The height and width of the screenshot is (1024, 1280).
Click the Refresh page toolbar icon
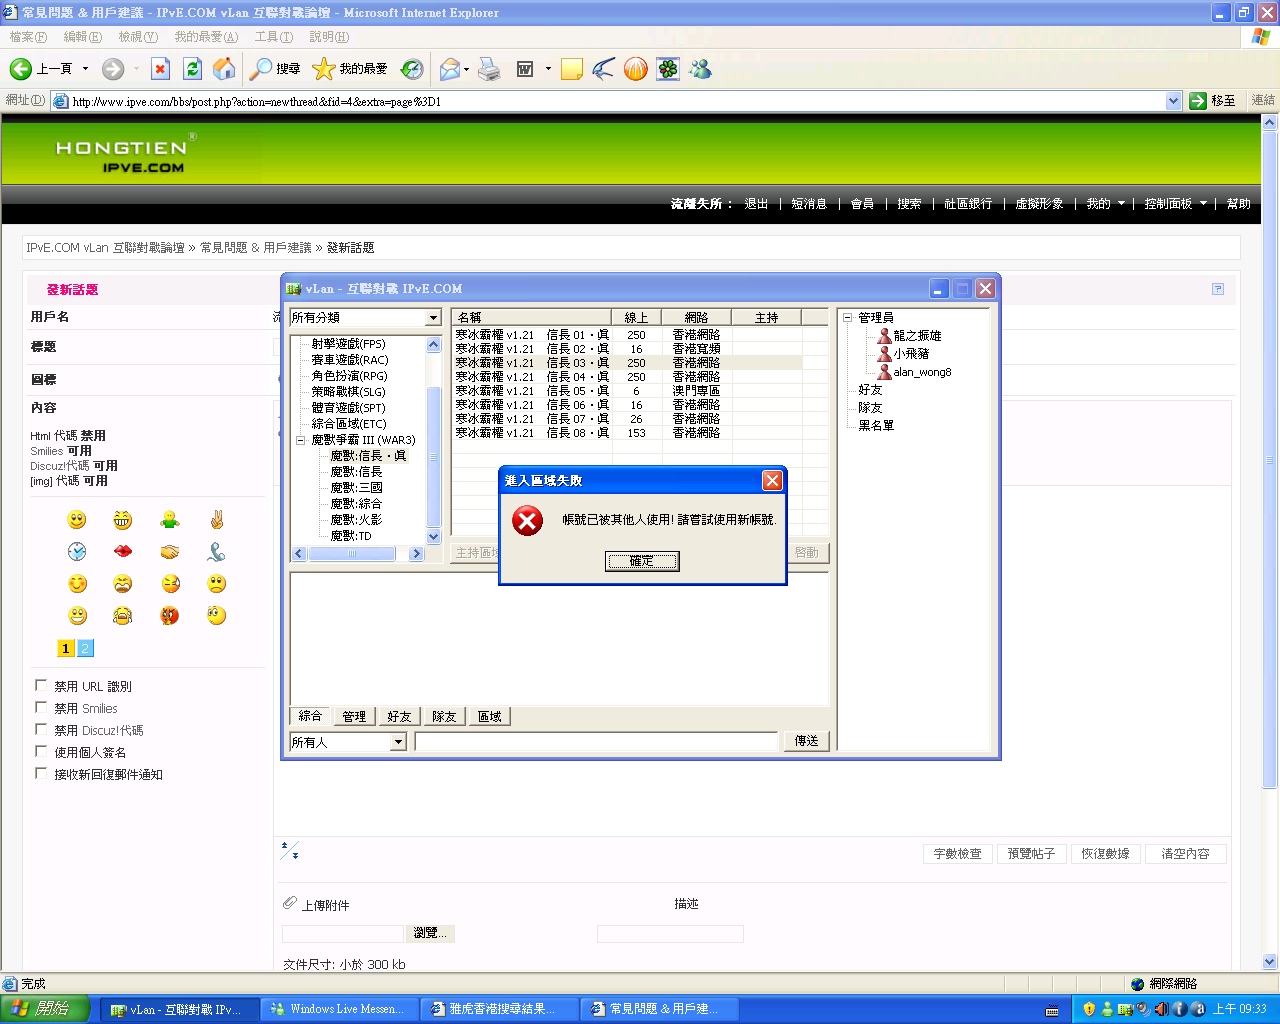click(192, 69)
